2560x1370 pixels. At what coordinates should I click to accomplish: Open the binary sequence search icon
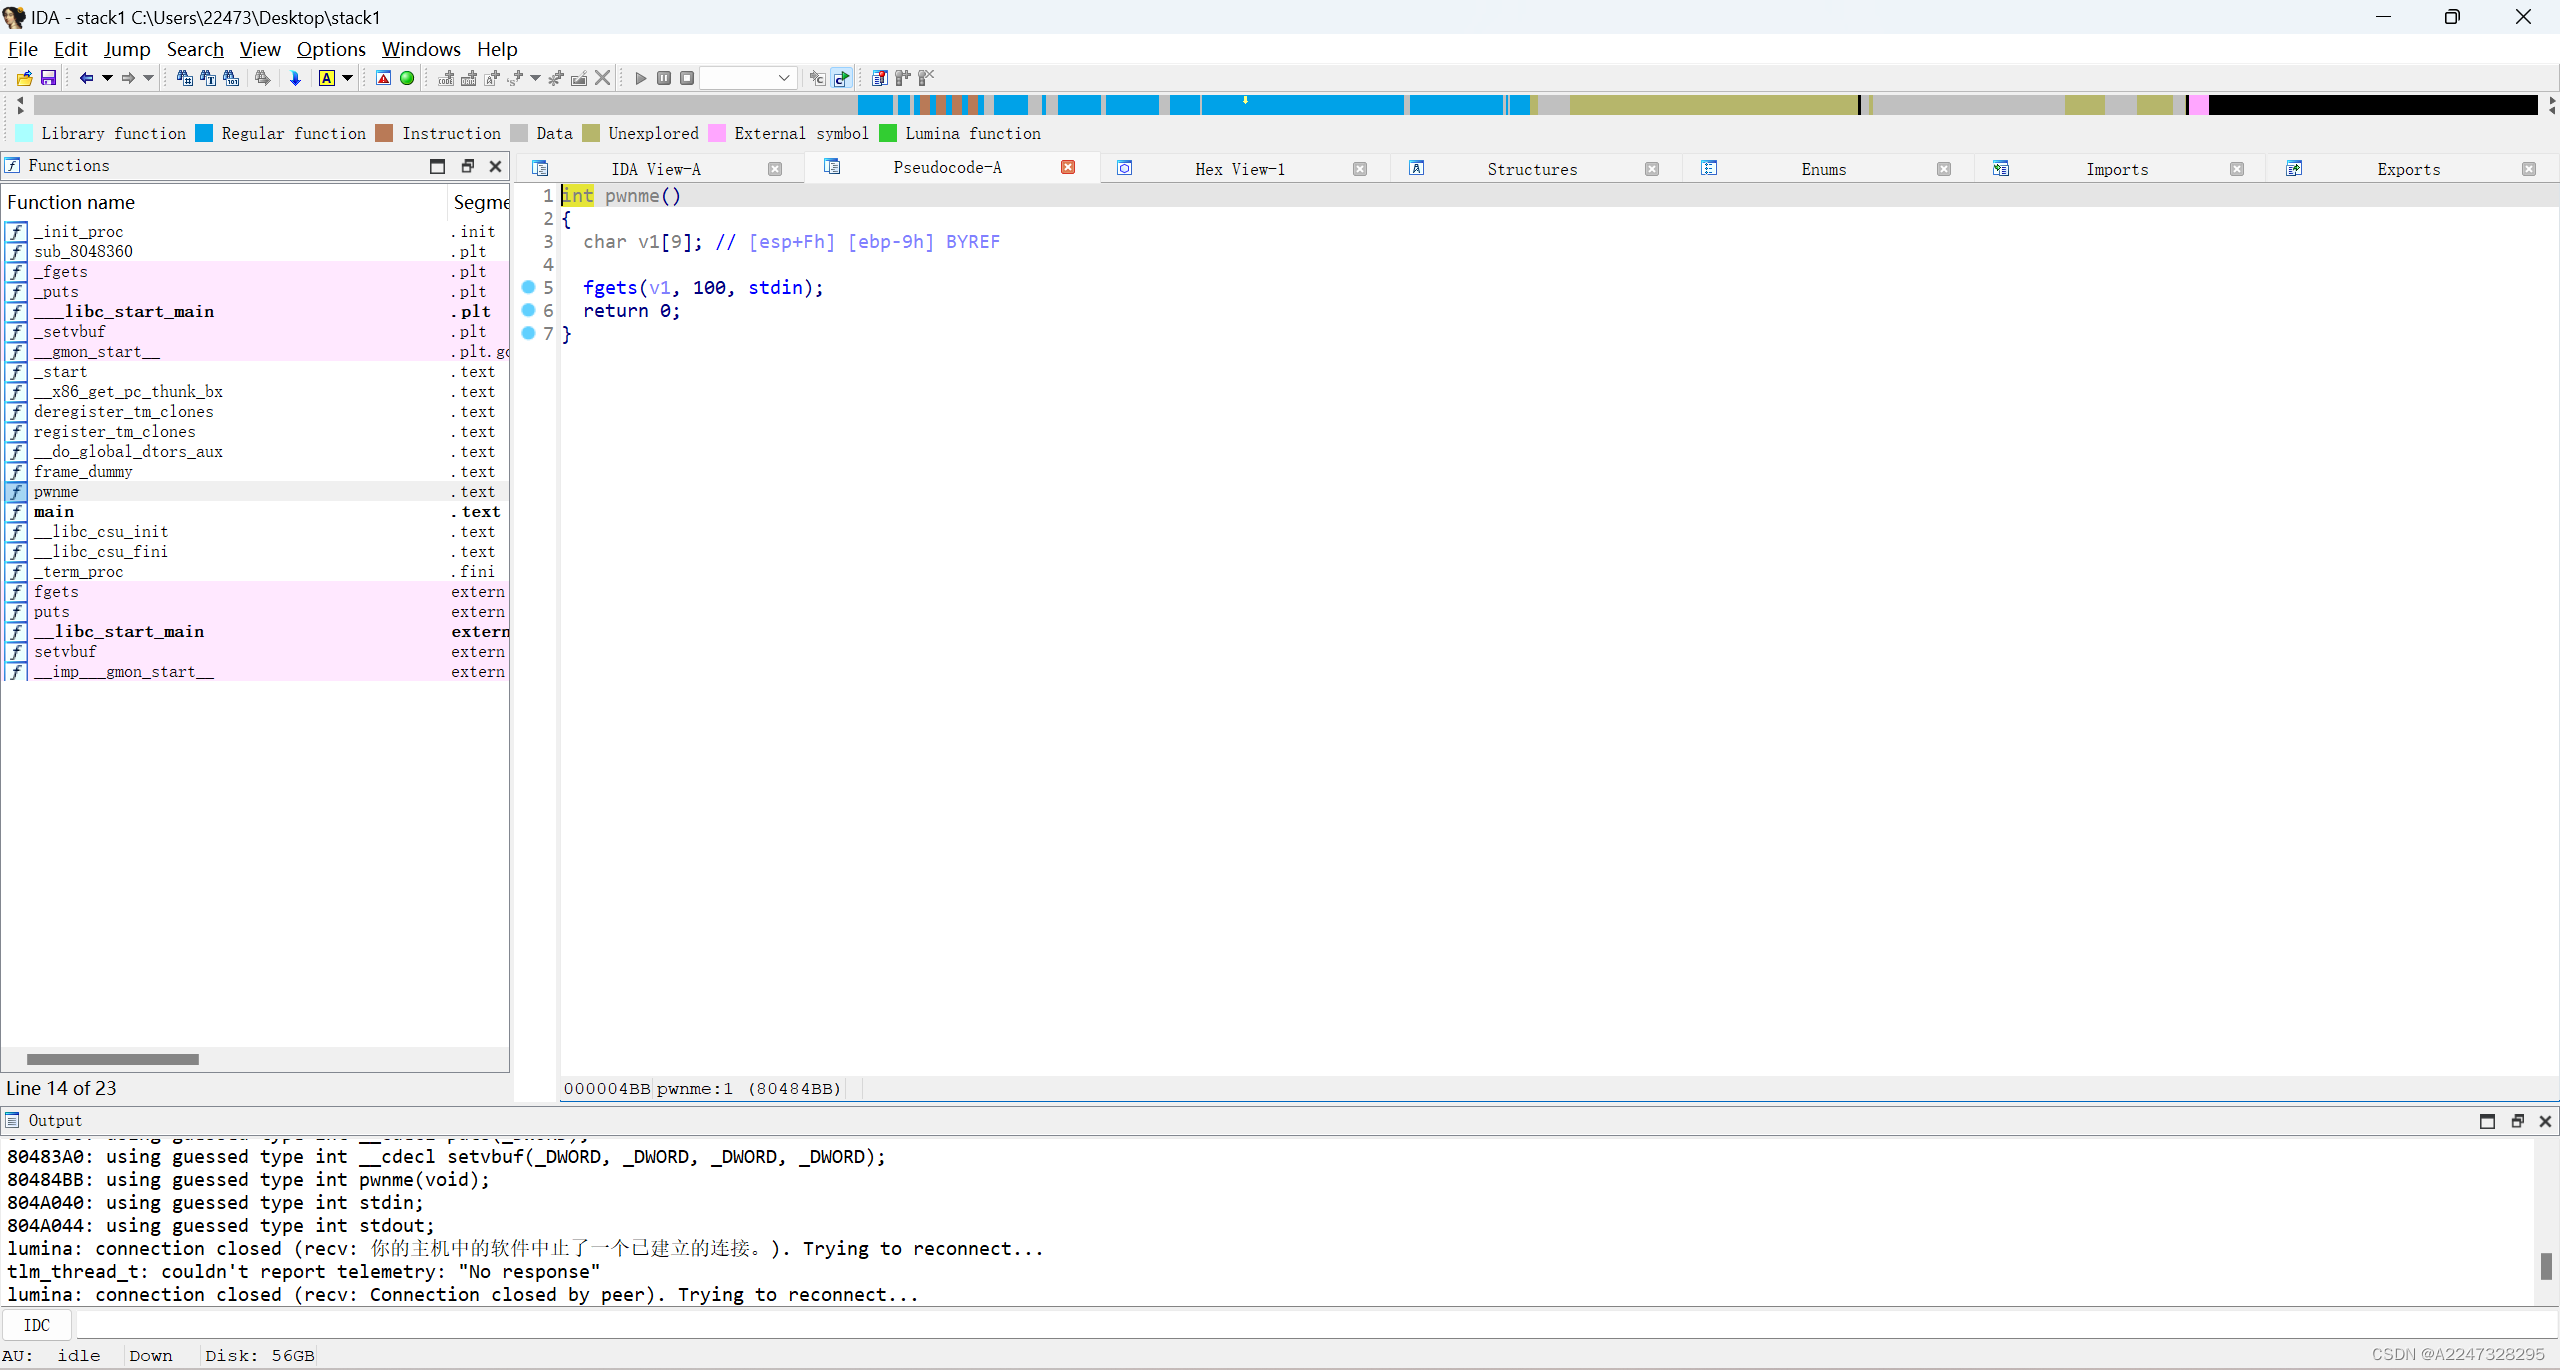231,78
